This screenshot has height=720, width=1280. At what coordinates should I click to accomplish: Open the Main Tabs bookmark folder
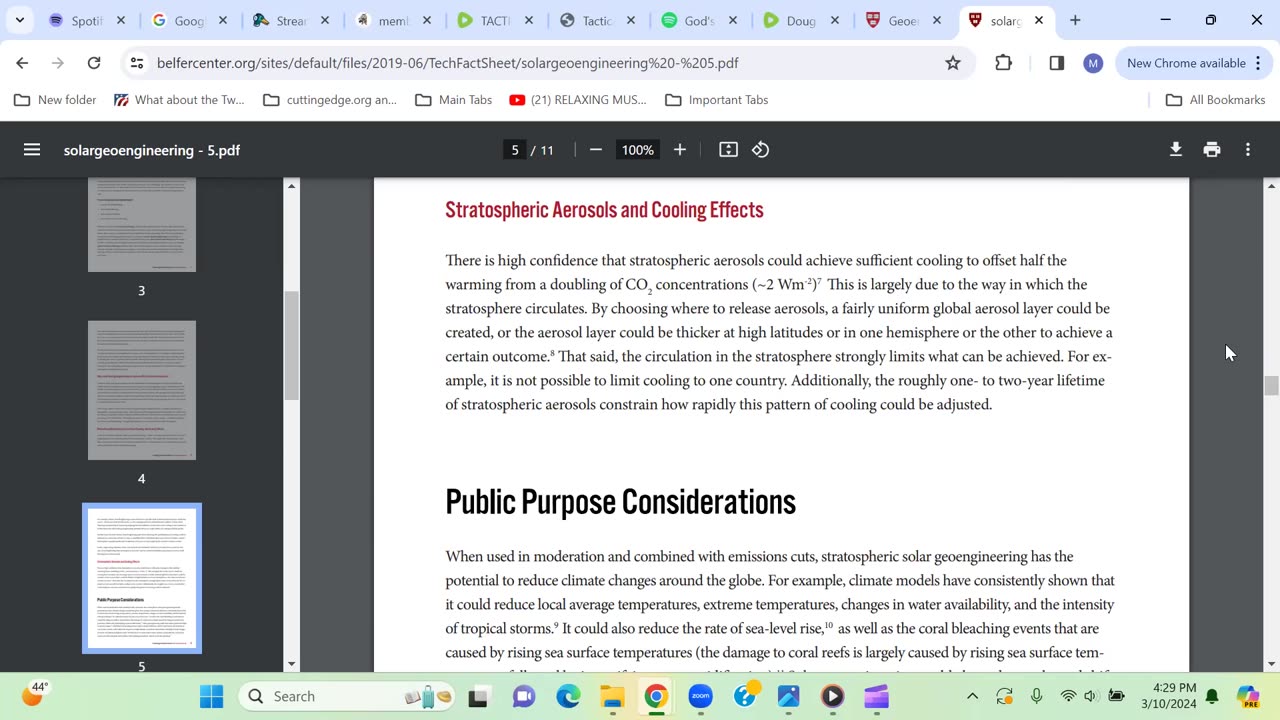tap(453, 100)
